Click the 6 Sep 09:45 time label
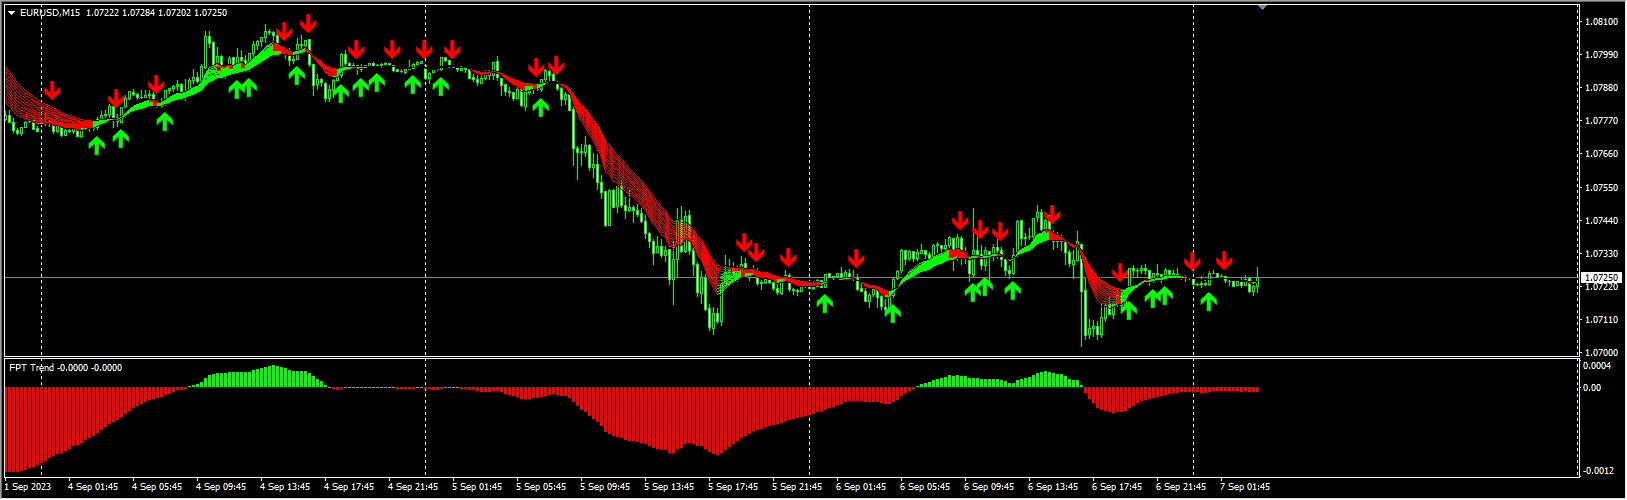The height and width of the screenshot is (500, 1627). (x=990, y=488)
